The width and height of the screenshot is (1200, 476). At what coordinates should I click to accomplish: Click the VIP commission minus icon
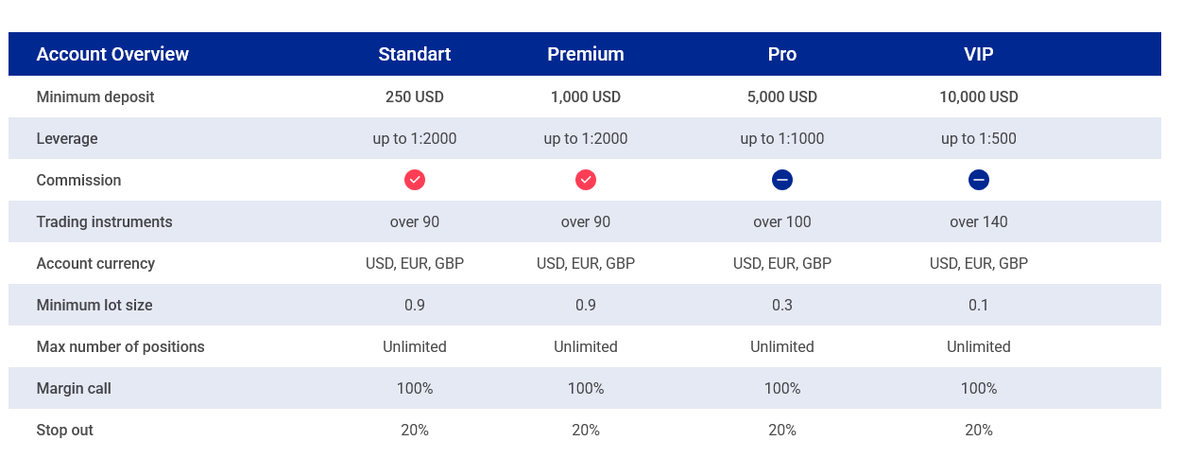(979, 180)
